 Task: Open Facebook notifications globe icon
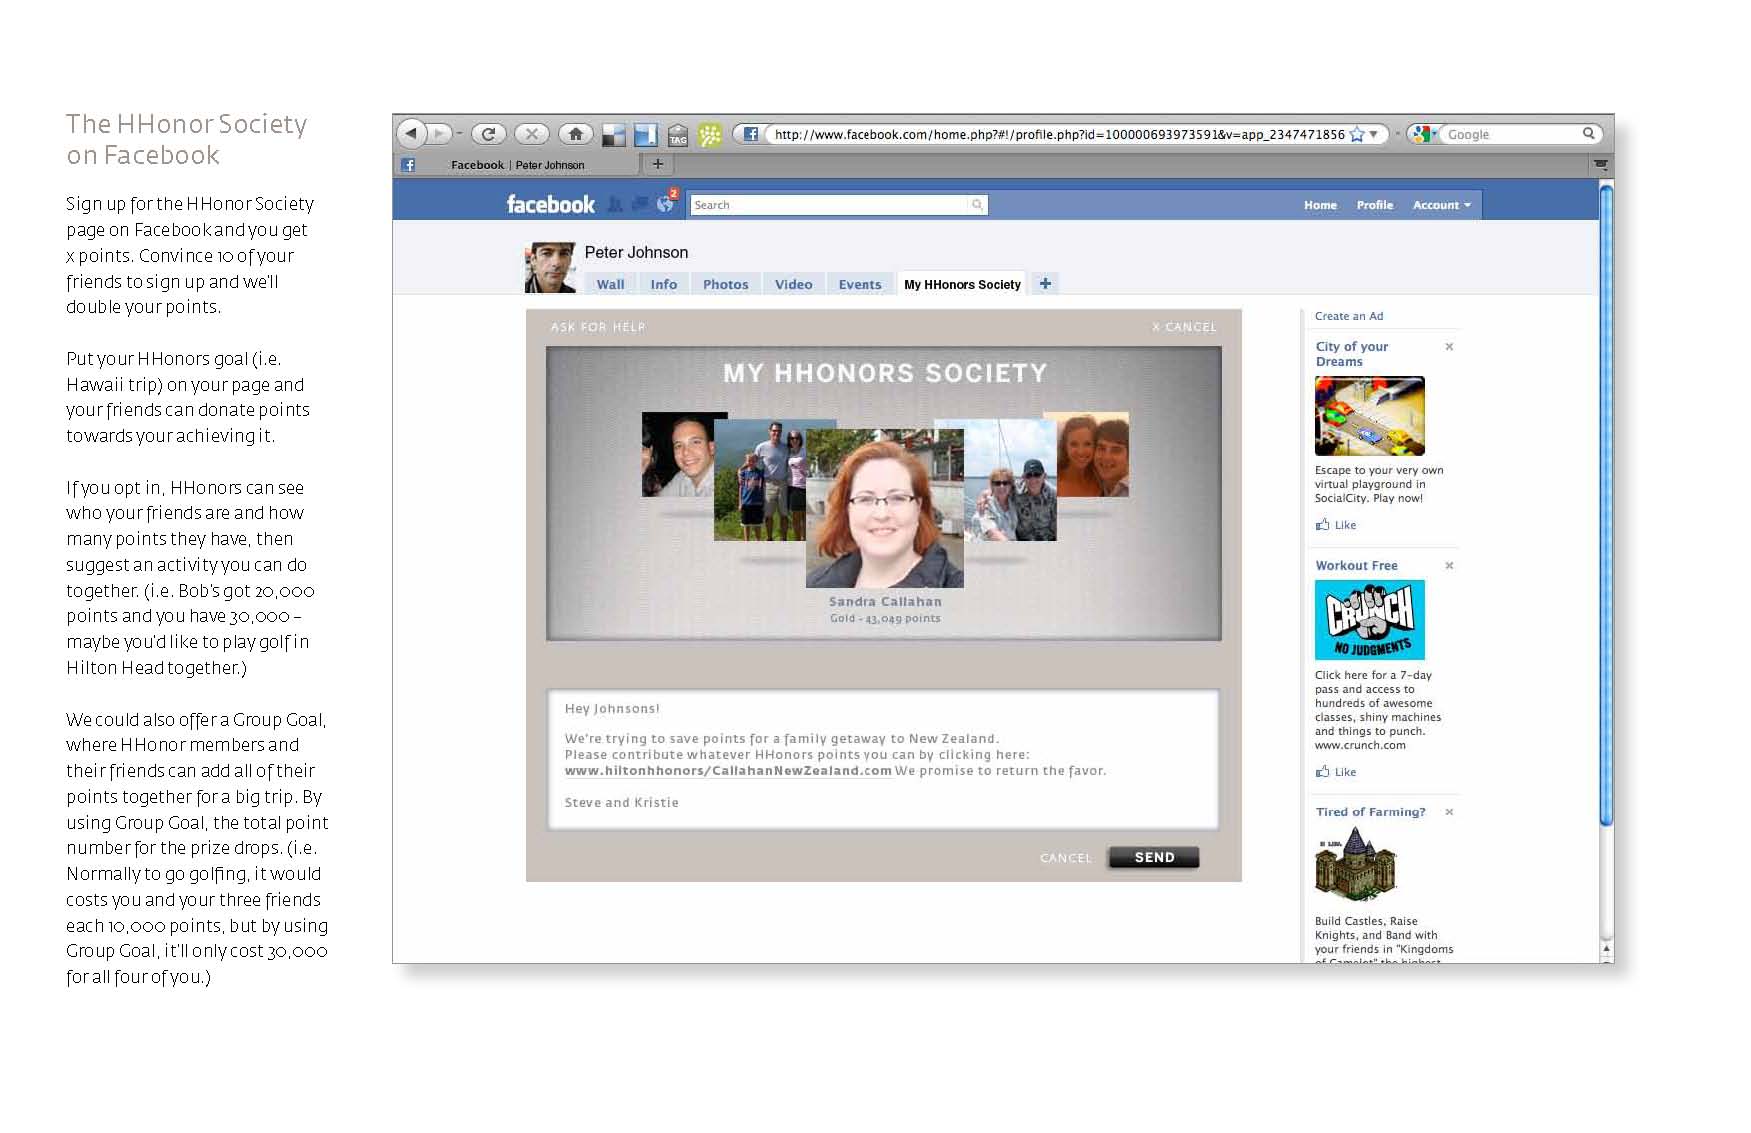pyautogui.click(x=666, y=203)
